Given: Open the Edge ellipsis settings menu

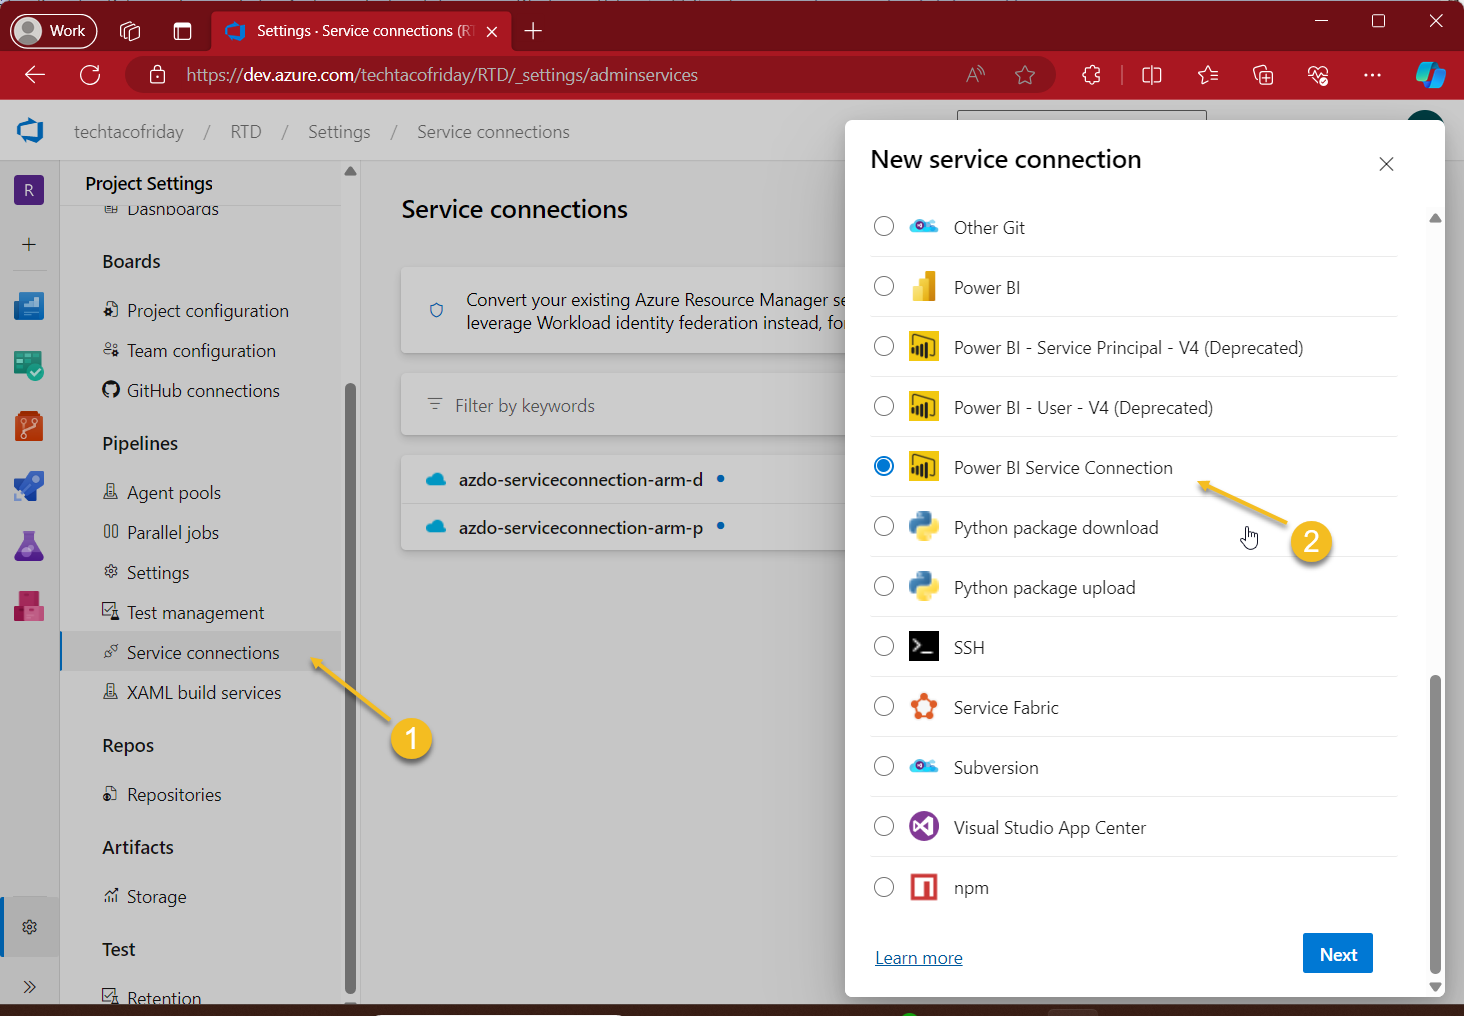Looking at the screenshot, I should pyautogui.click(x=1372, y=75).
